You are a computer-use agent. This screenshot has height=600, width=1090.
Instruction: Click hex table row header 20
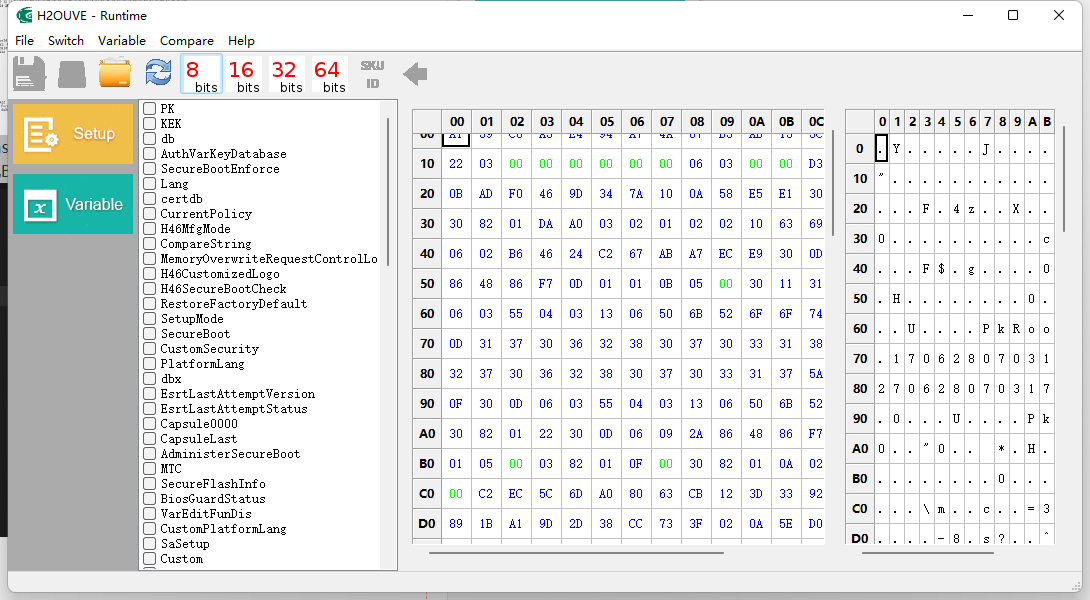tap(427, 194)
